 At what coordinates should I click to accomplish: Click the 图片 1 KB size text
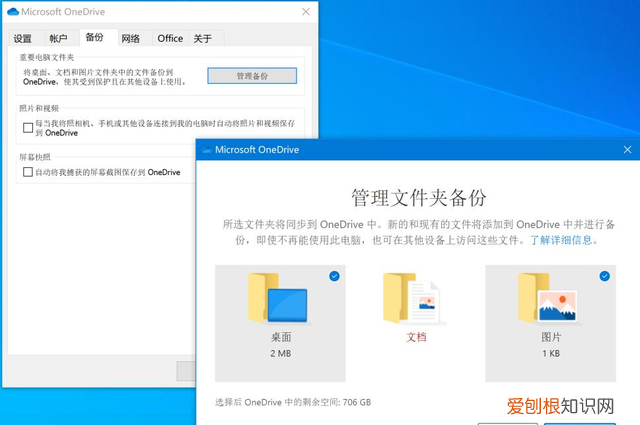tap(551, 354)
